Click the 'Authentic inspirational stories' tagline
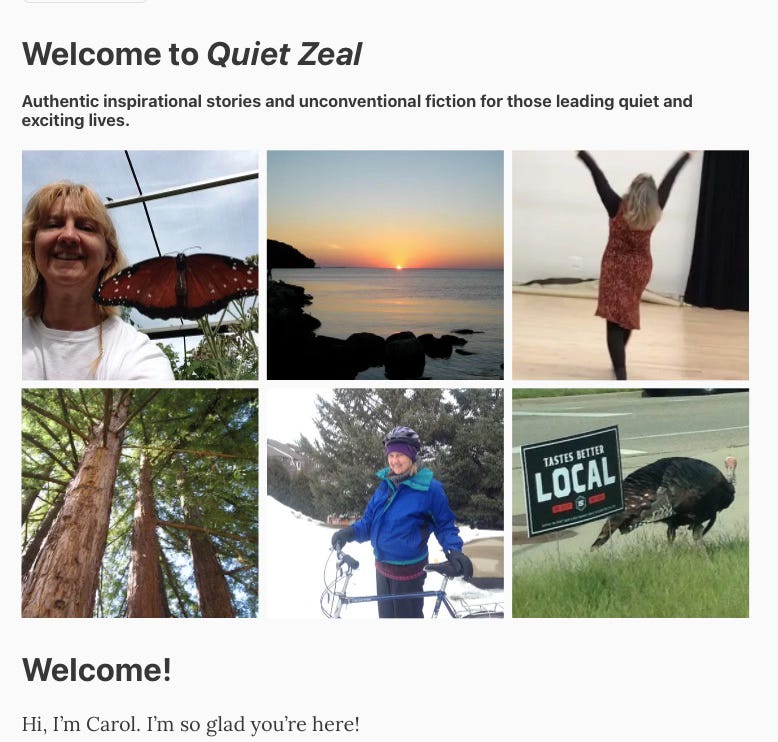 pos(357,111)
